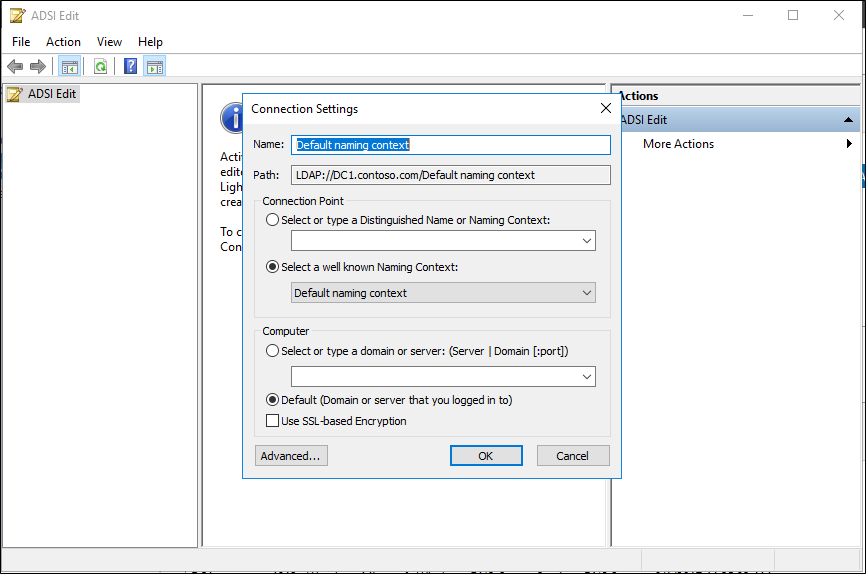Select the ADSI Edit tree node
The image size is (866, 574).
click(x=43, y=94)
